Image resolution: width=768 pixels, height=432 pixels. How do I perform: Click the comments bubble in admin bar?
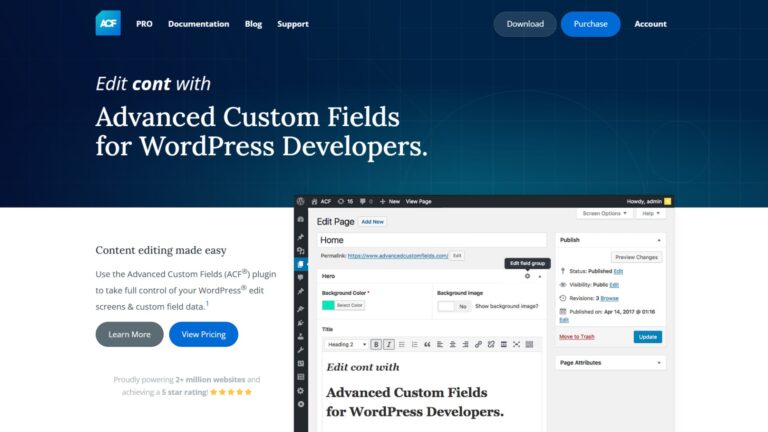pyautogui.click(x=362, y=201)
